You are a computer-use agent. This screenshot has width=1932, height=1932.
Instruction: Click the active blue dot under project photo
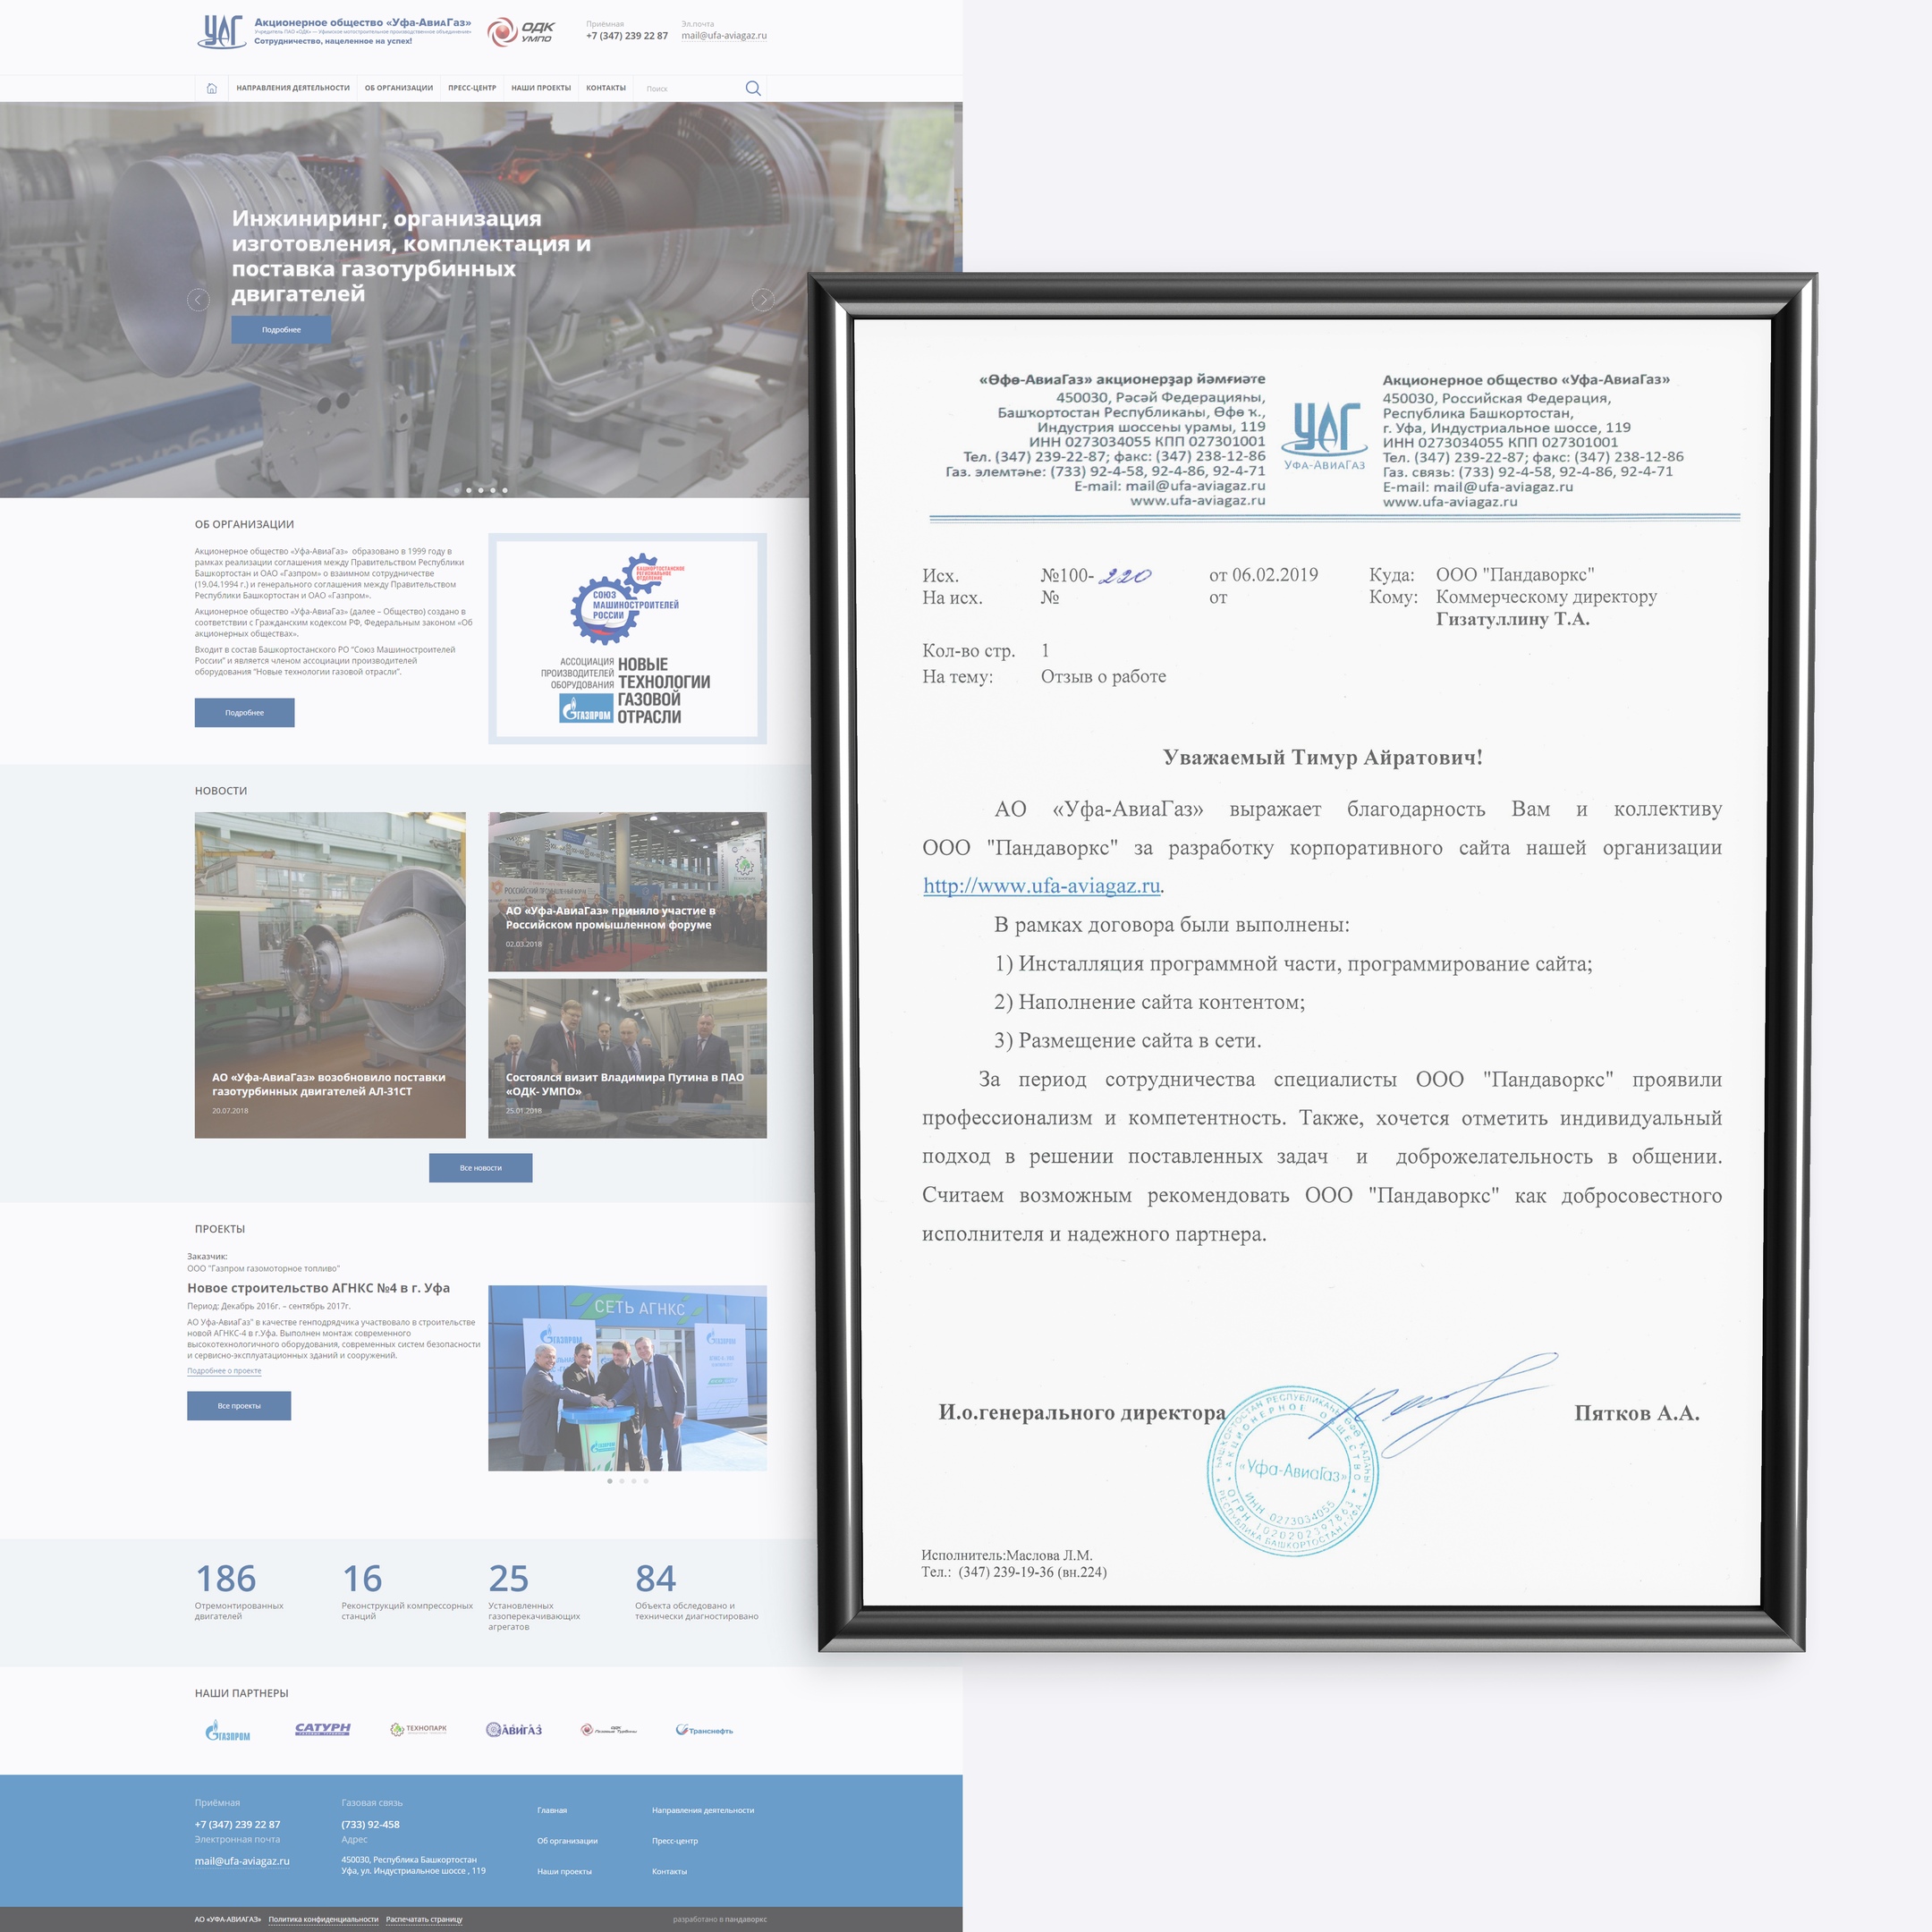(610, 1481)
